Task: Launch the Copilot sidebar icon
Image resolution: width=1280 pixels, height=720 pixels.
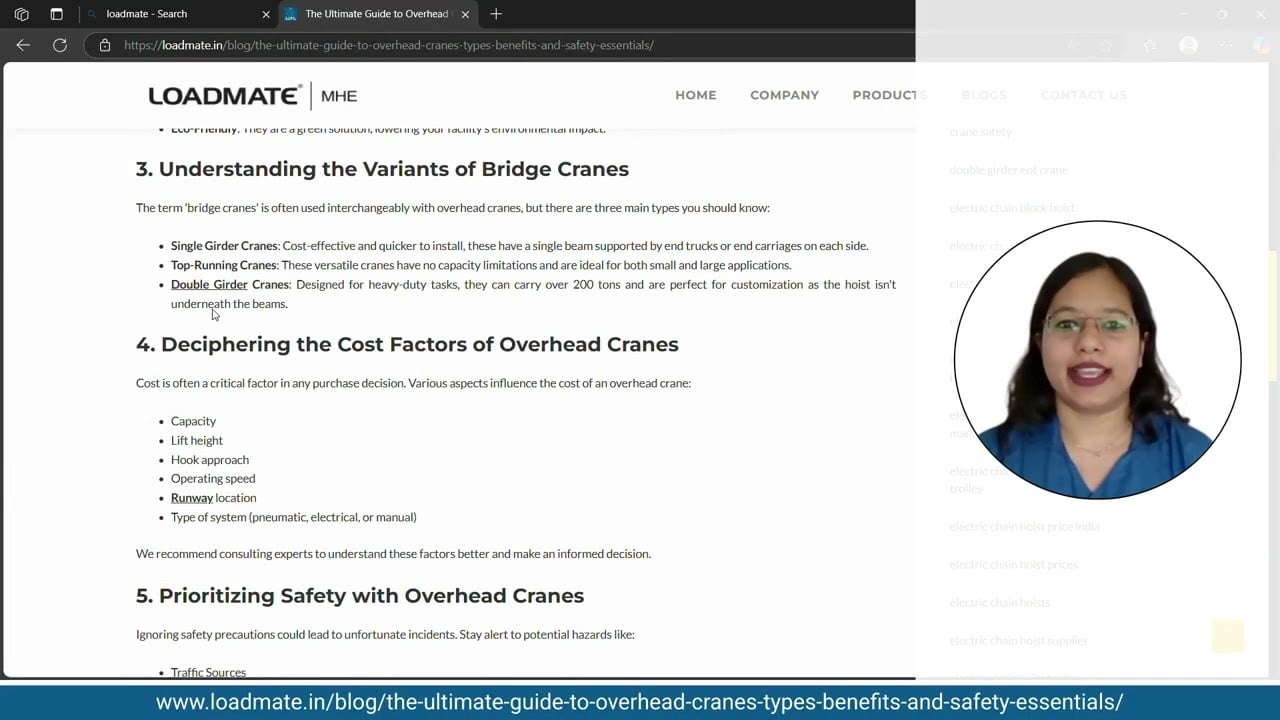Action: (x=1261, y=45)
